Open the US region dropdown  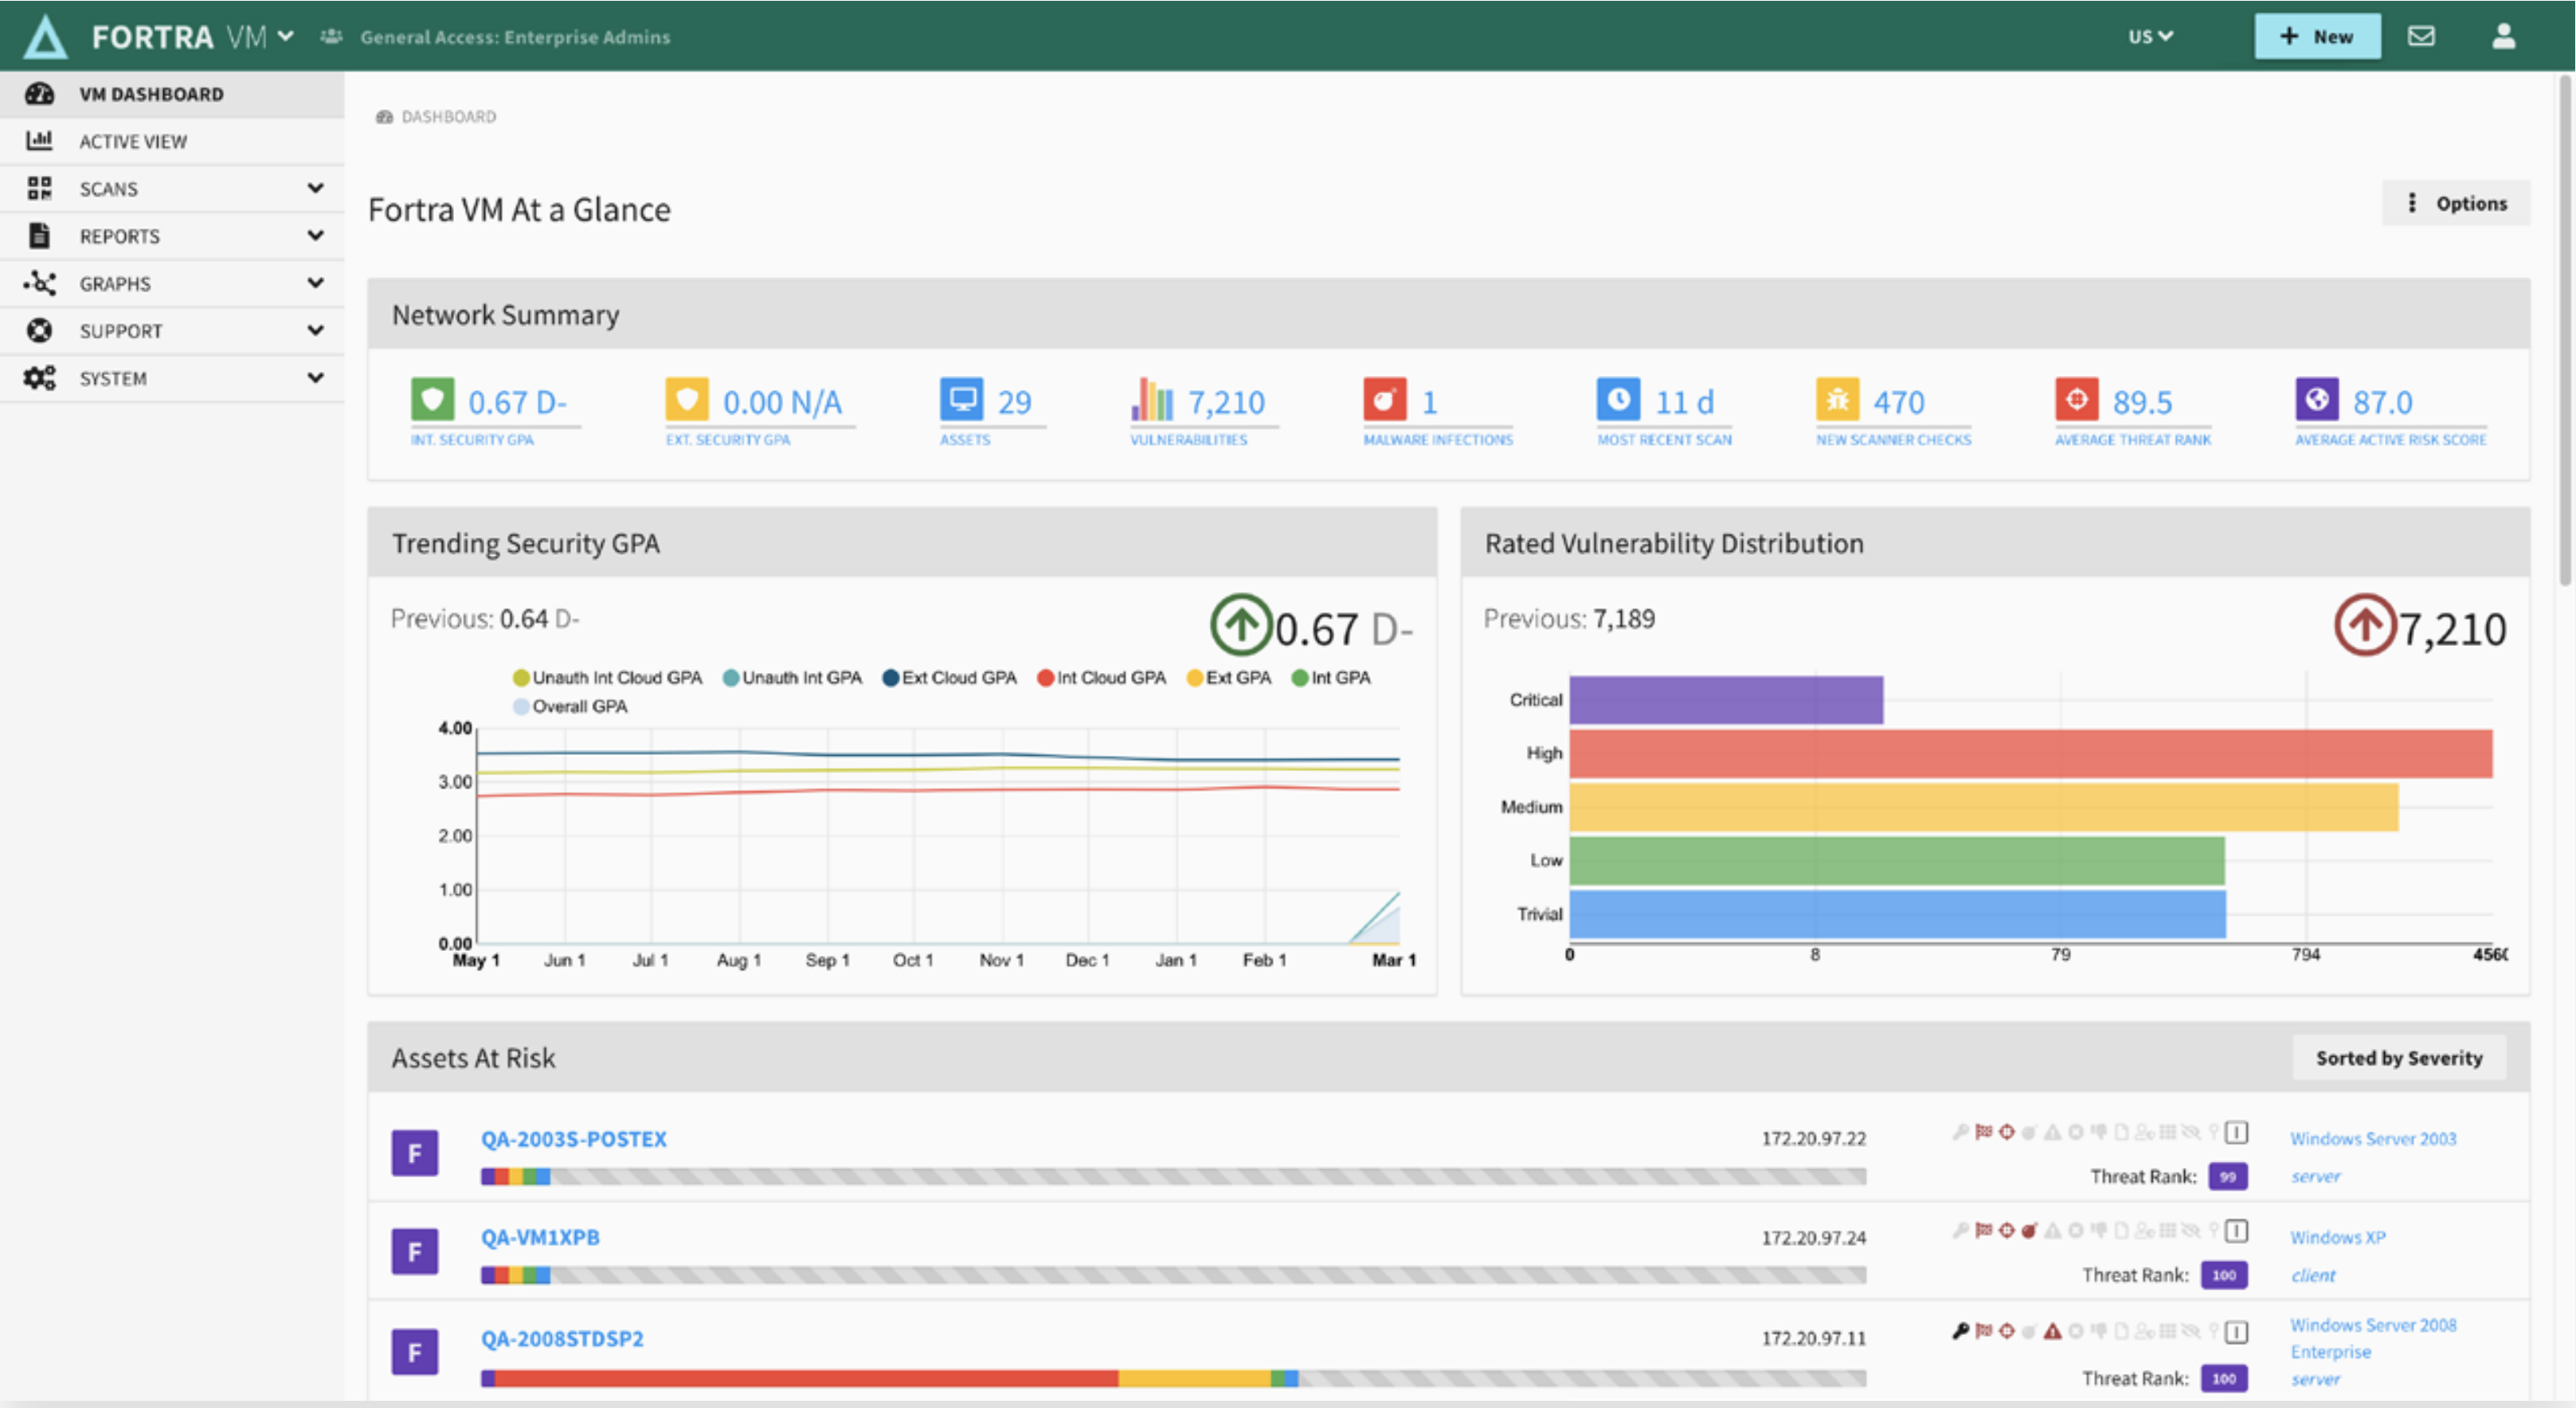click(x=2149, y=36)
